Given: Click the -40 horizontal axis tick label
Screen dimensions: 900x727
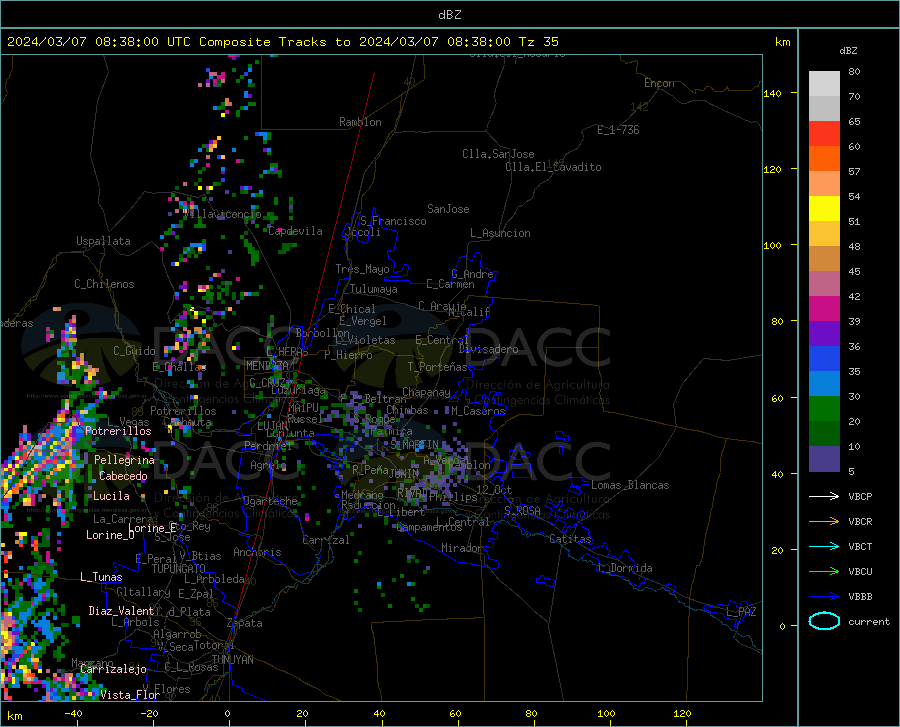Looking at the screenshot, I should coord(73,714).
